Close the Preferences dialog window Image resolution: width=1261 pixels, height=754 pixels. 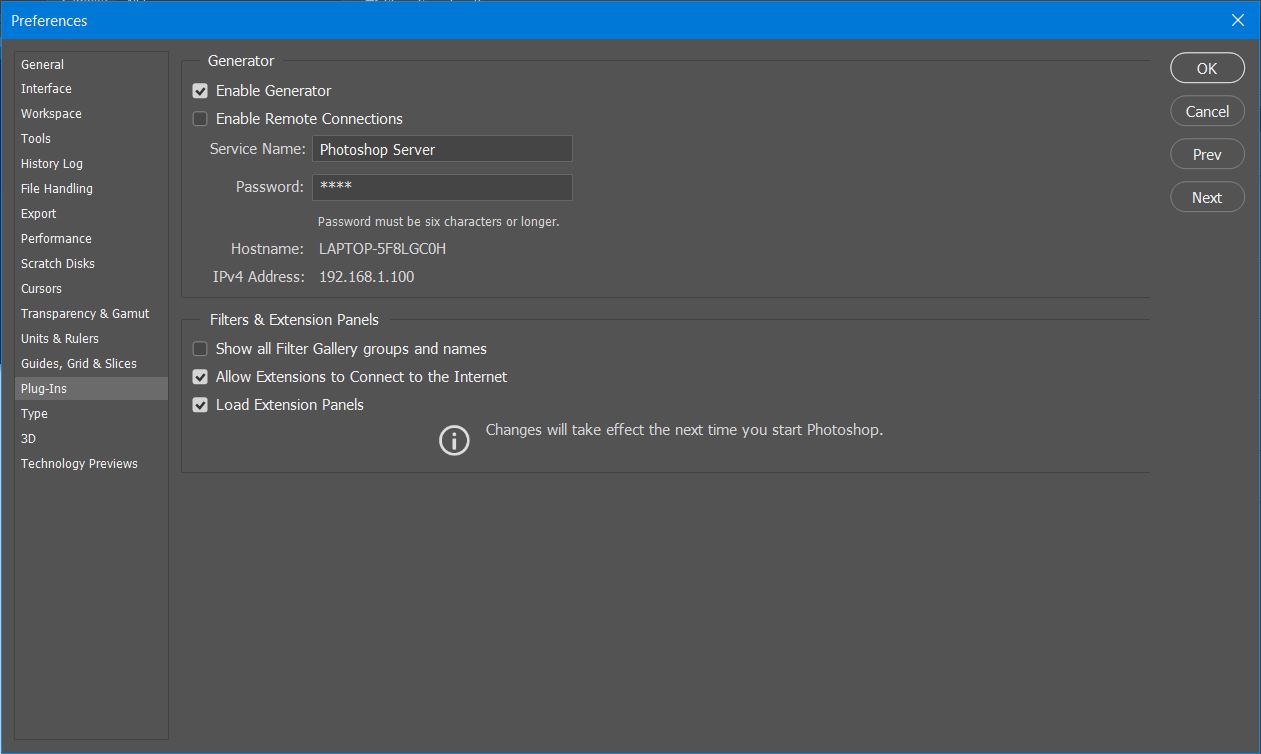coord(1238,20)
